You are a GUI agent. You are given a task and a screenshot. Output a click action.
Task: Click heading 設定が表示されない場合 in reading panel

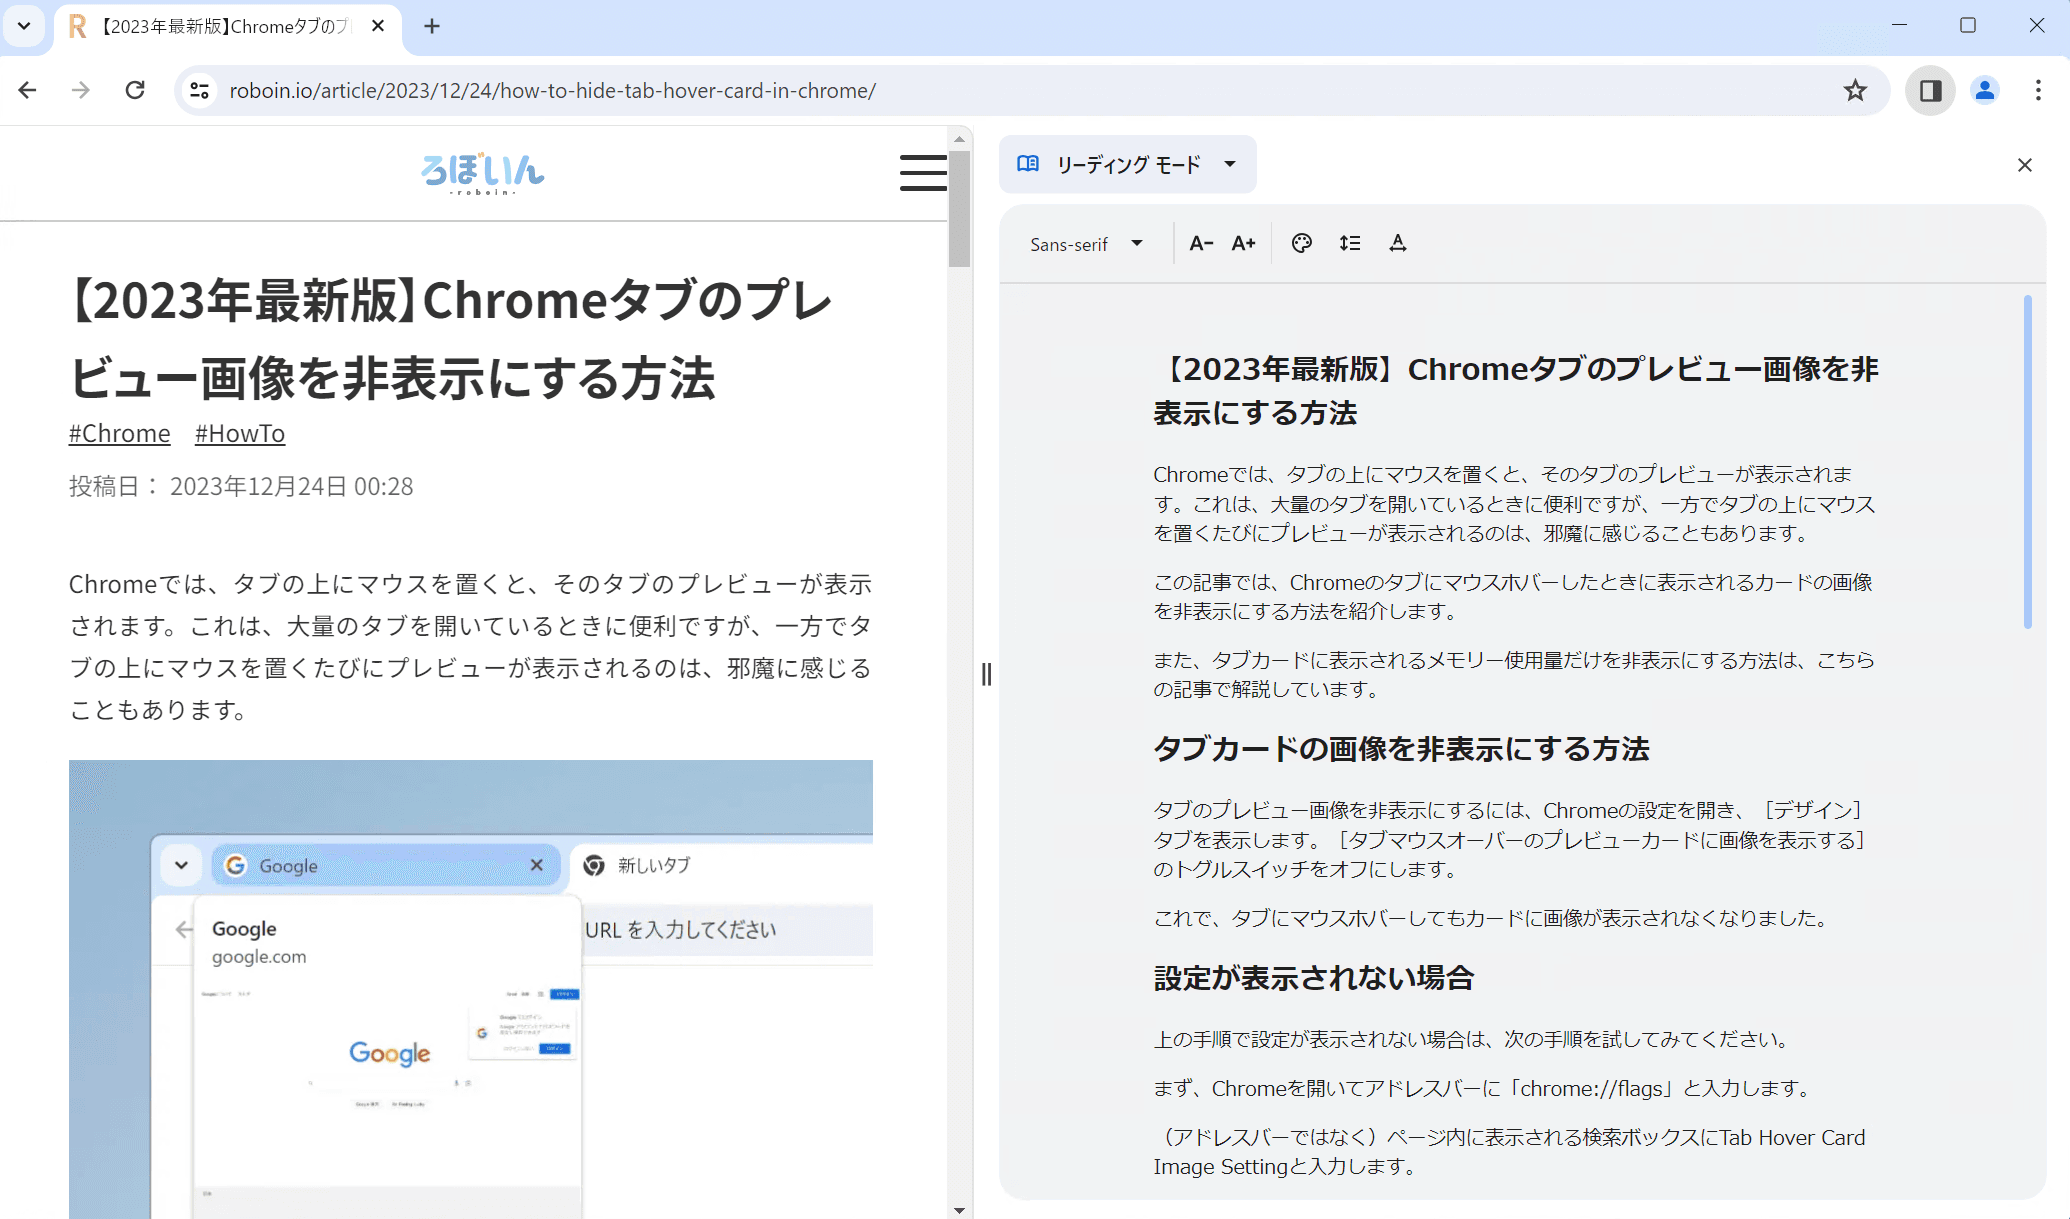point(1314,978)
